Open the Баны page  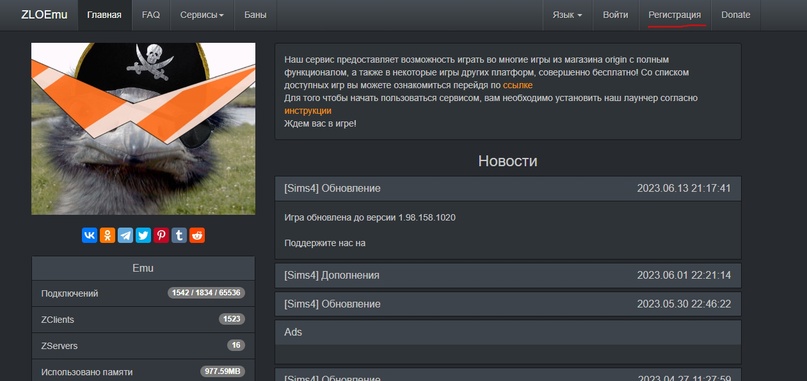(x=255, y=15)
